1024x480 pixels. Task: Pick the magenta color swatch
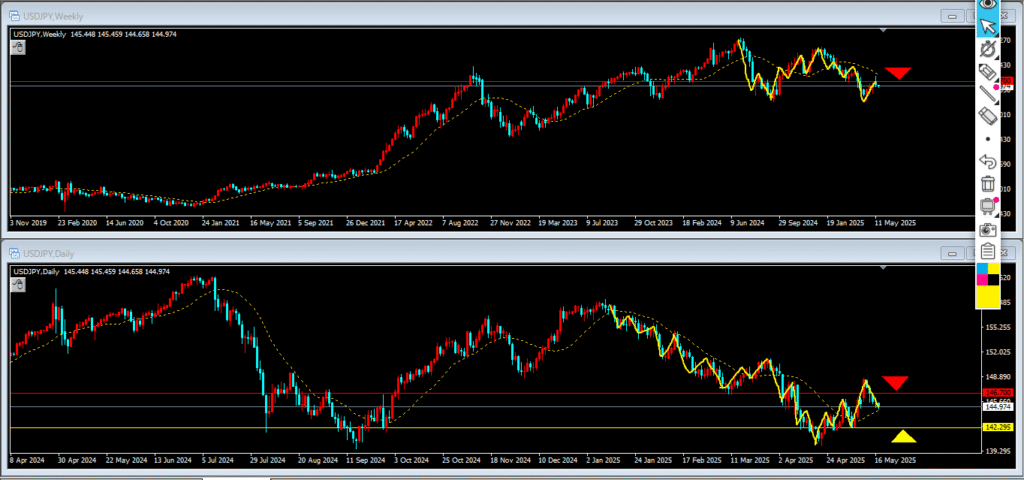coord(982,280)
